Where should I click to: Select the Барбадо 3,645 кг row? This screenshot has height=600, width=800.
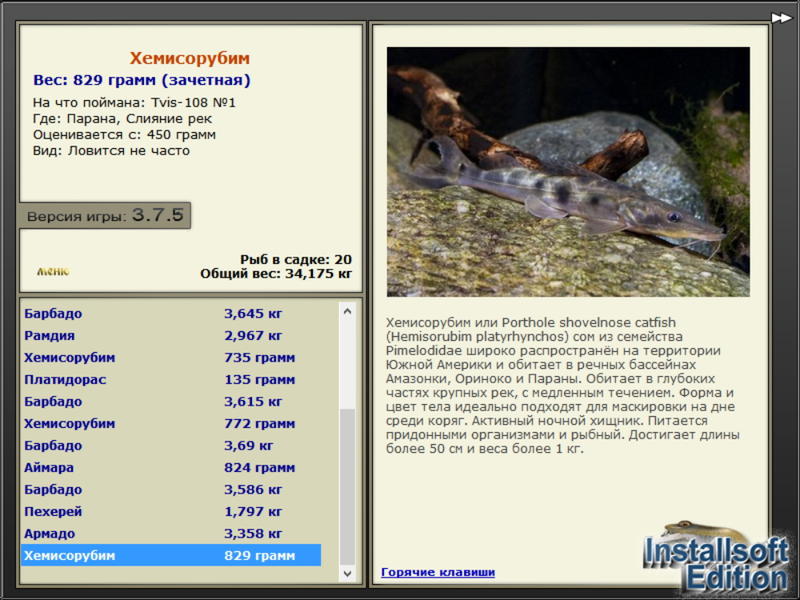[x=171, y=313]
